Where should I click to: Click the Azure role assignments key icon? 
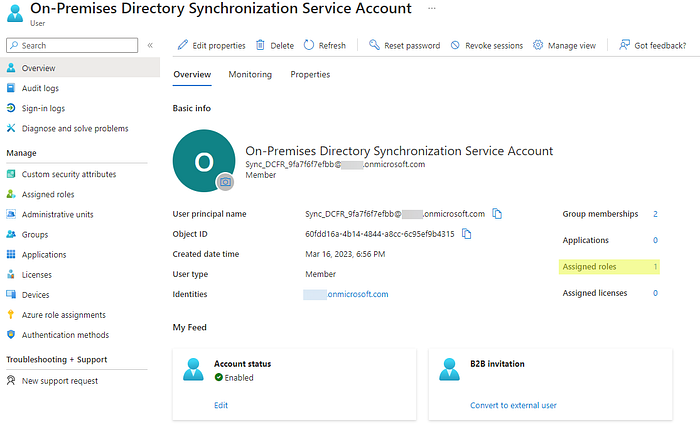coord(11,315)
